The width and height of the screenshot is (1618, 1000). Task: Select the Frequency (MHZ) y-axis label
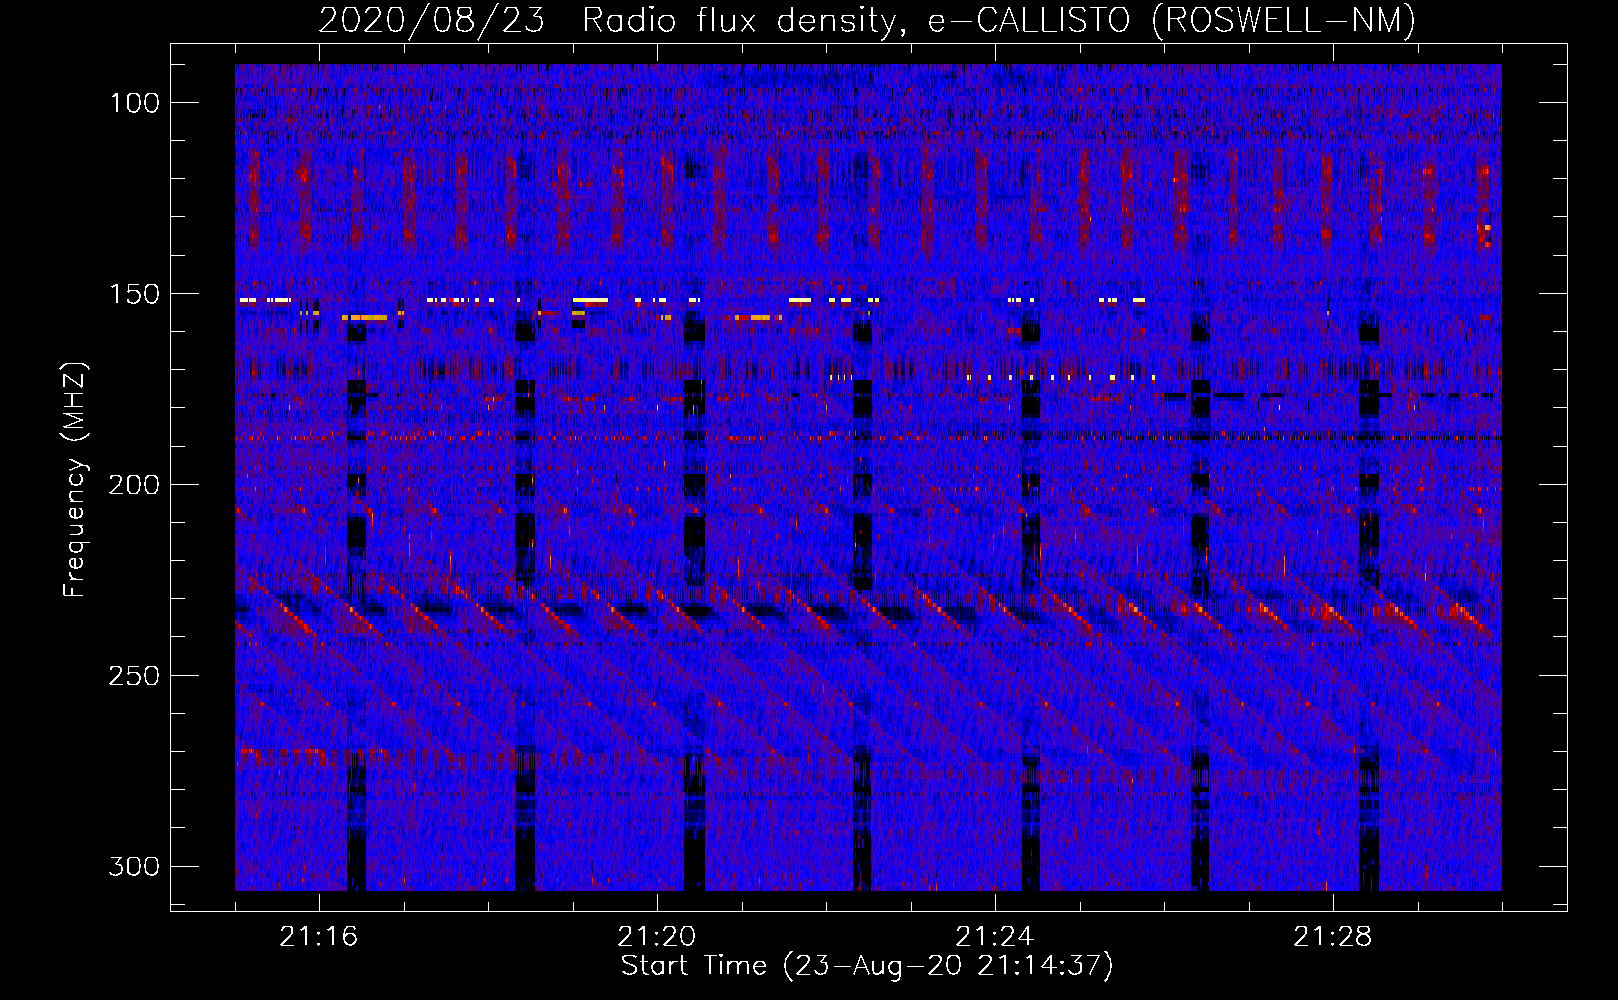click(75, 480)
